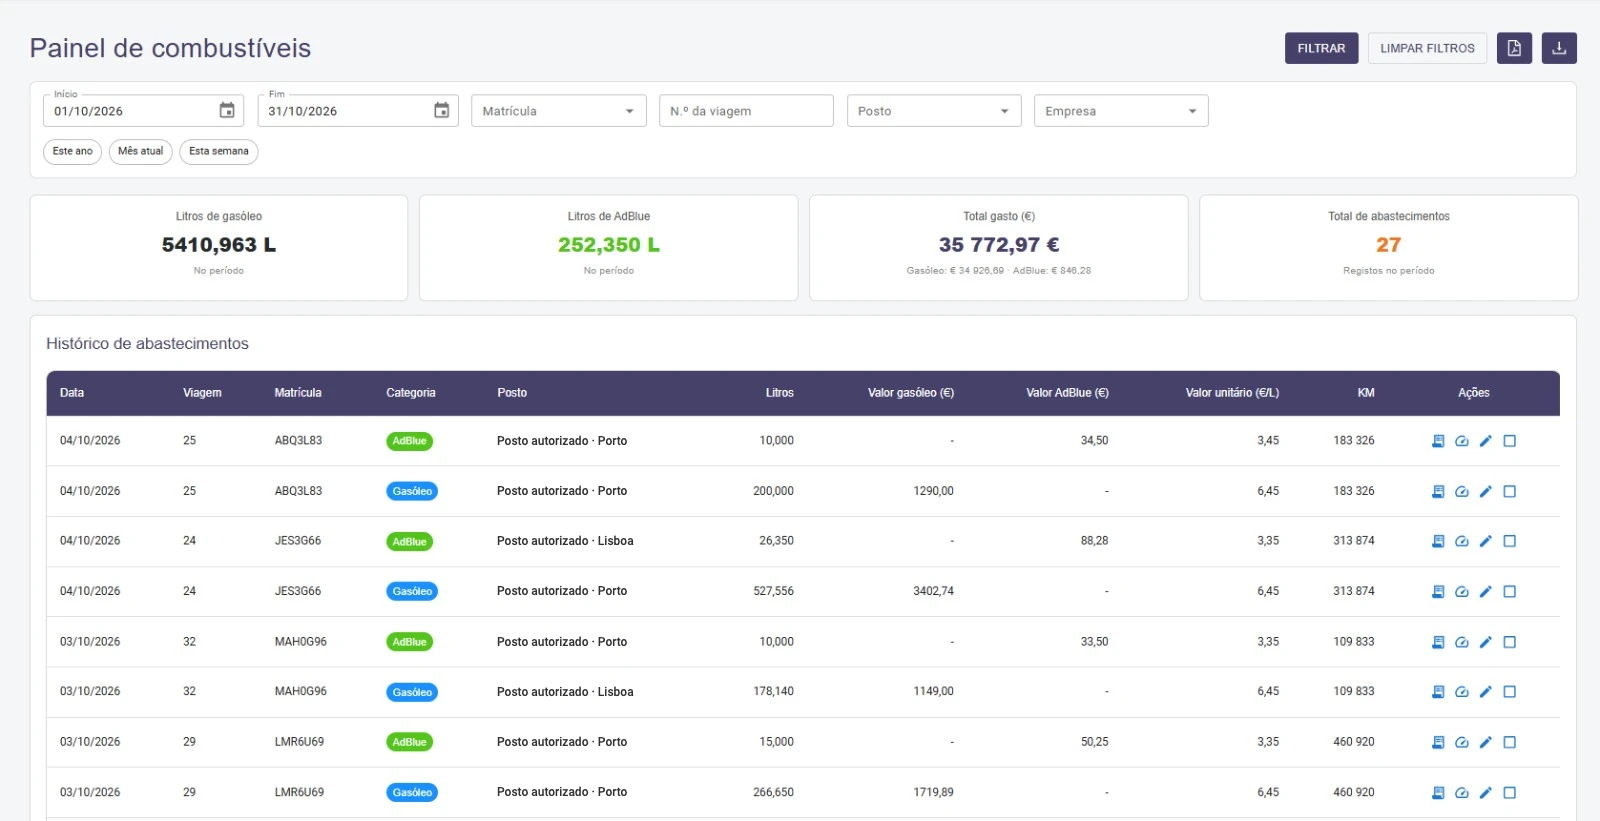The width and height of the screenshot is (1600, 821).
Task: Open the Fim date calendar picker
Action: (x=442, y=111)
